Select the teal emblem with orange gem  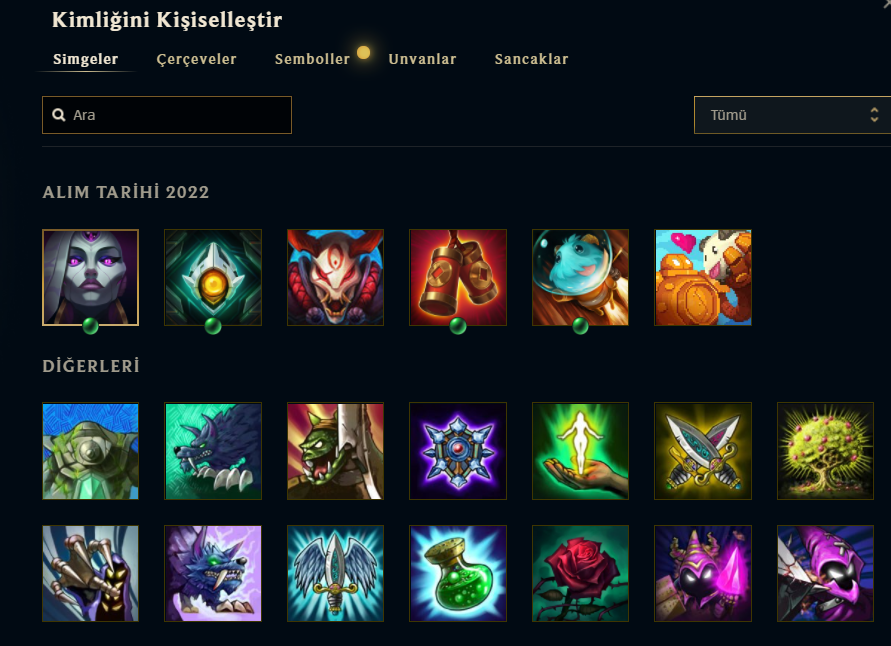click(x=213, y=277)
